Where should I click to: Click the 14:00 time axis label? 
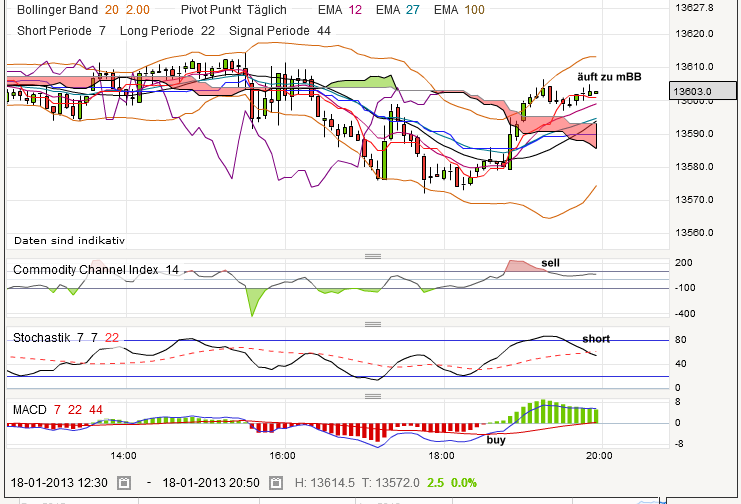(123, 456)
